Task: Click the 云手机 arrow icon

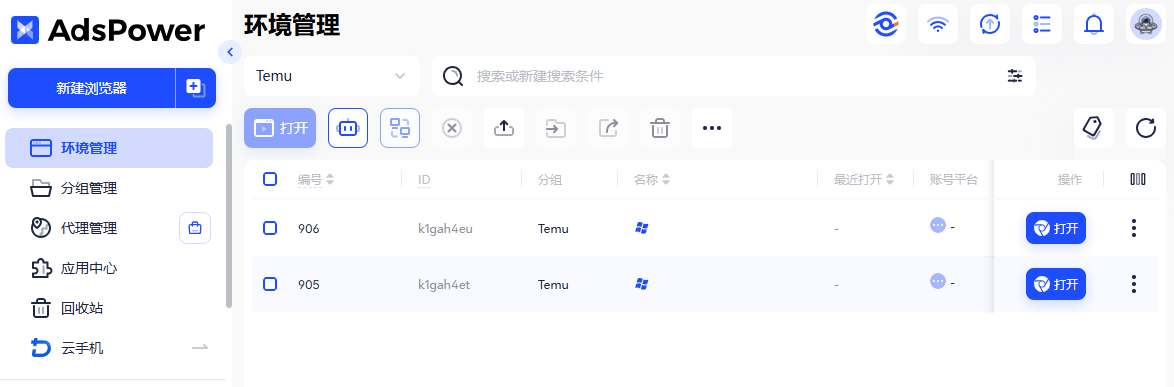Action: (199, 348)
